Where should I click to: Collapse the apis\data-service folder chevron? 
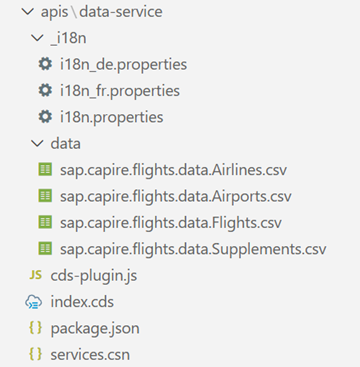27,12
